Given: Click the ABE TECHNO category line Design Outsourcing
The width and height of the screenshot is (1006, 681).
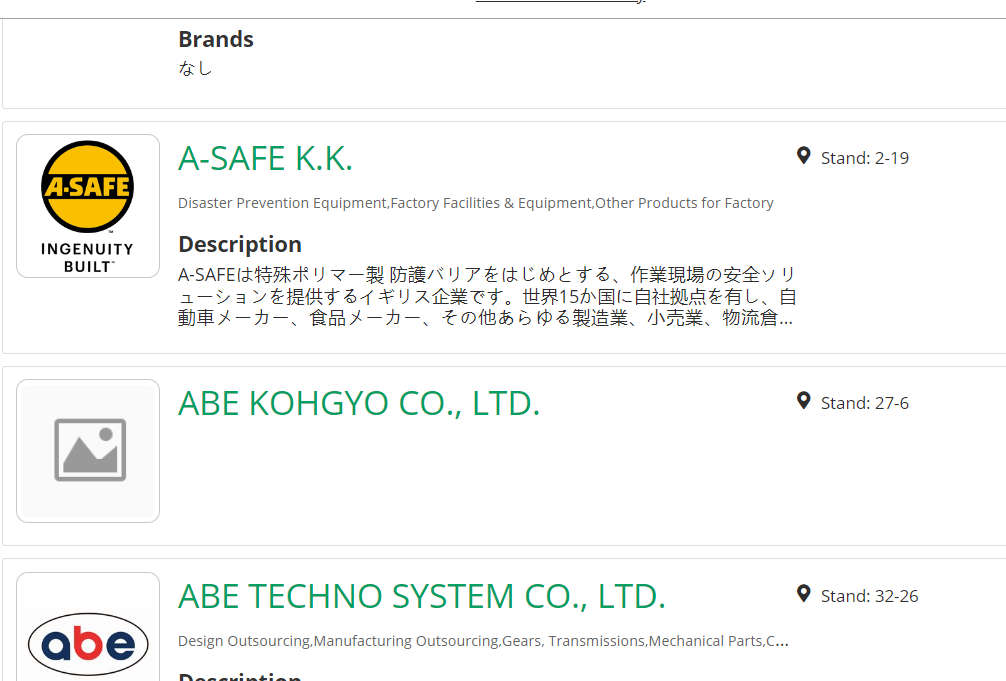Looking at the screenshot, I should 483,641.
